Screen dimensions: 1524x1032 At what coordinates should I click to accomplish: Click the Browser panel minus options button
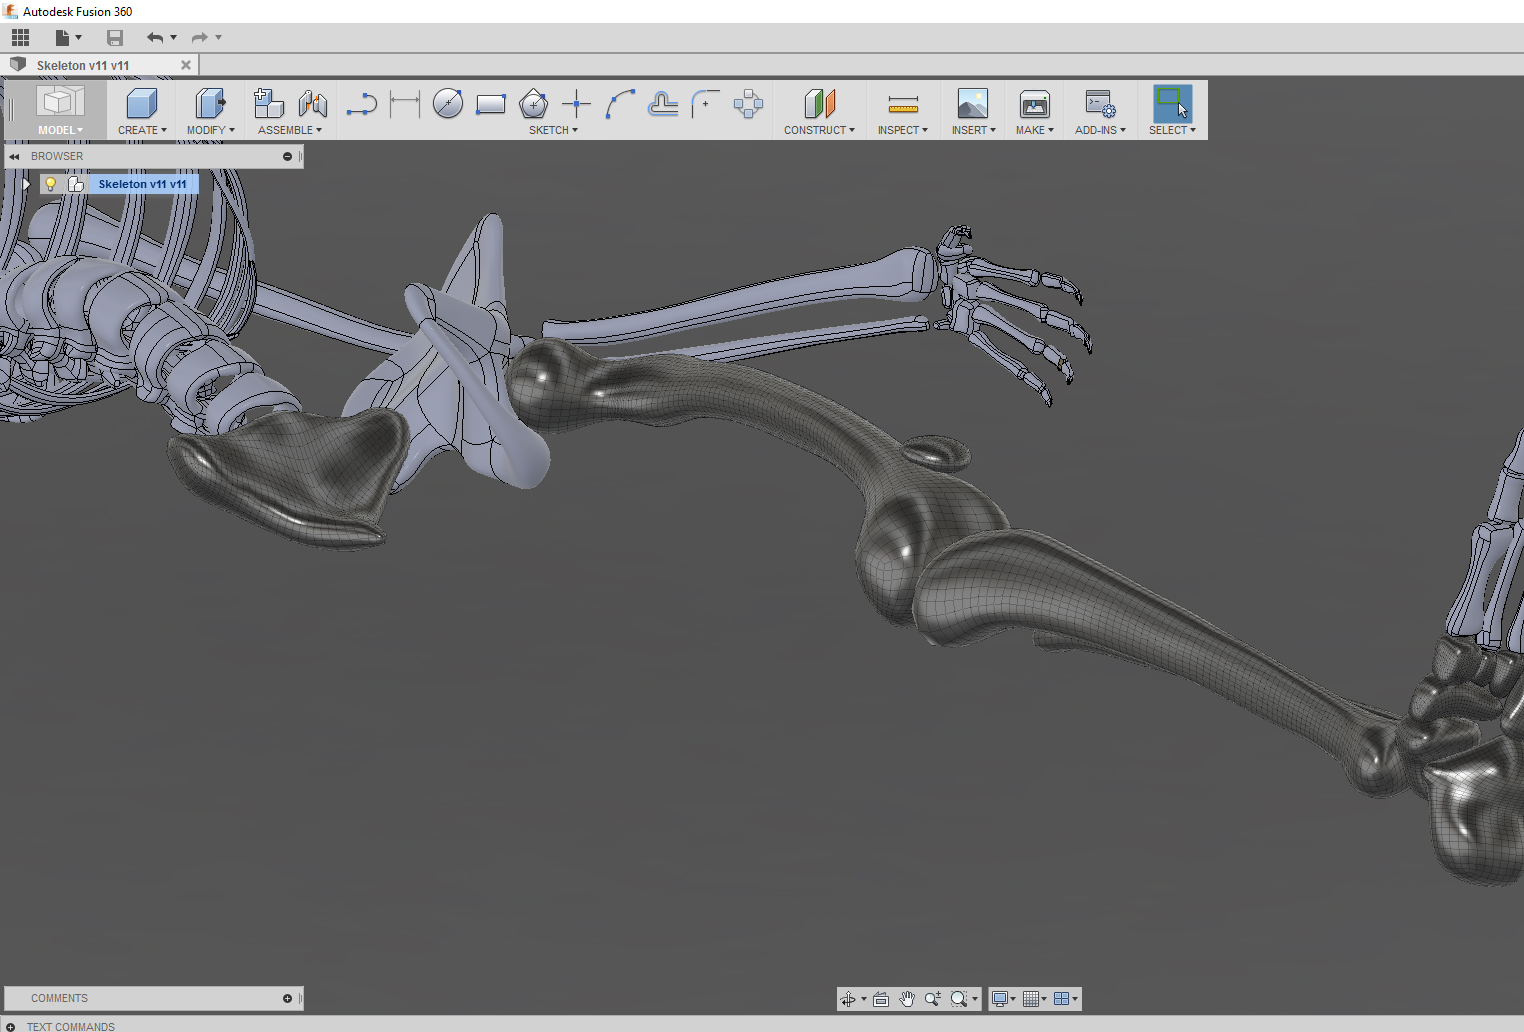(x=287, y=157)
